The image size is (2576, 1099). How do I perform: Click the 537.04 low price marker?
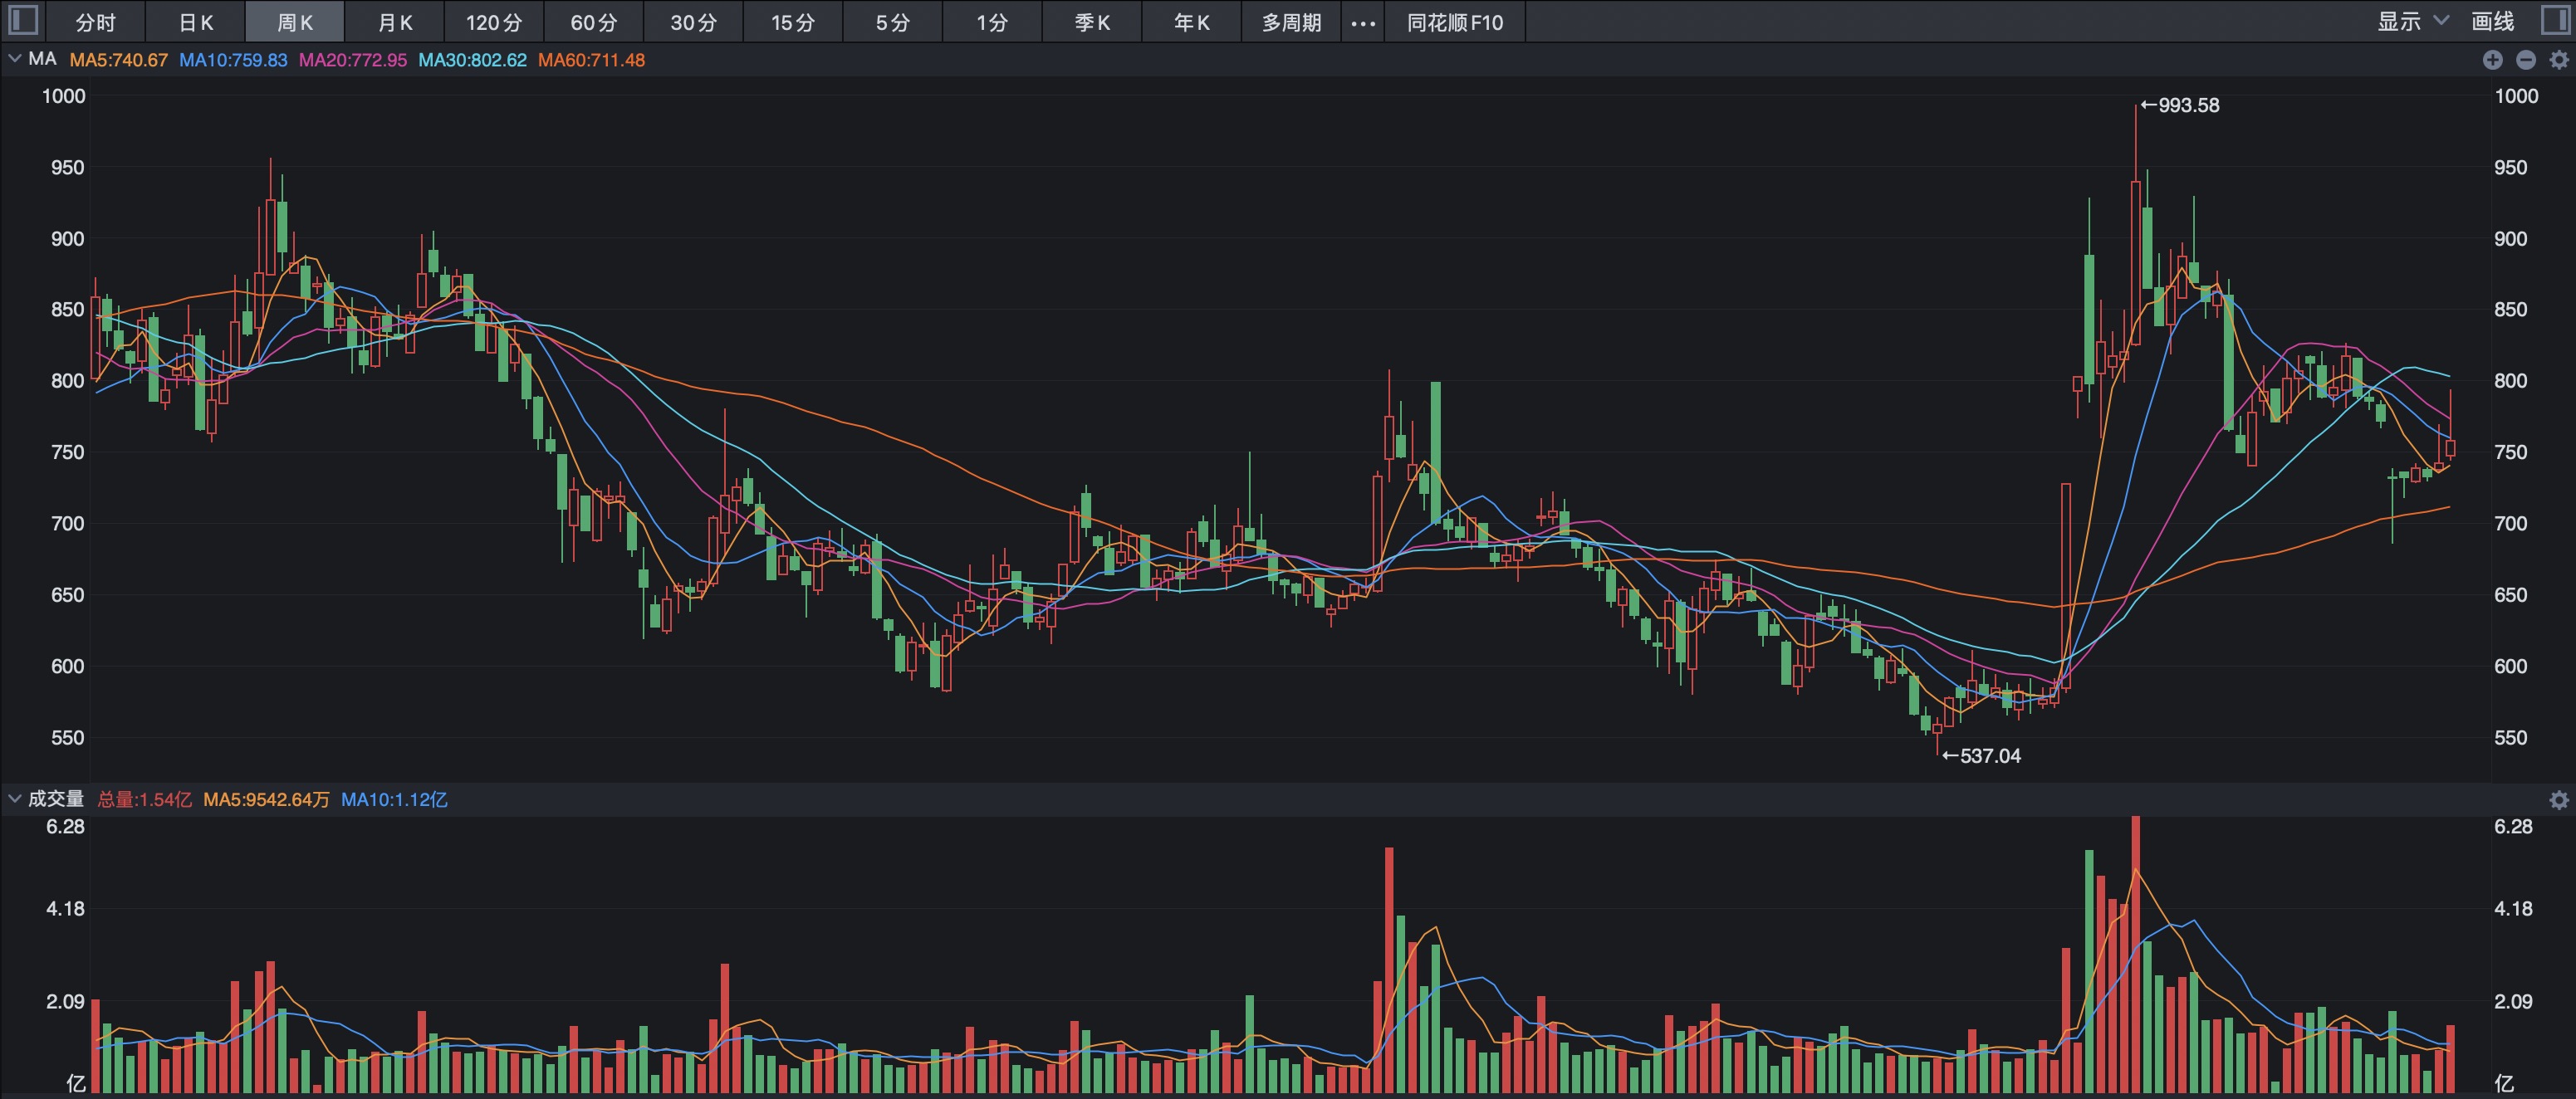(x=1981, y=756)
